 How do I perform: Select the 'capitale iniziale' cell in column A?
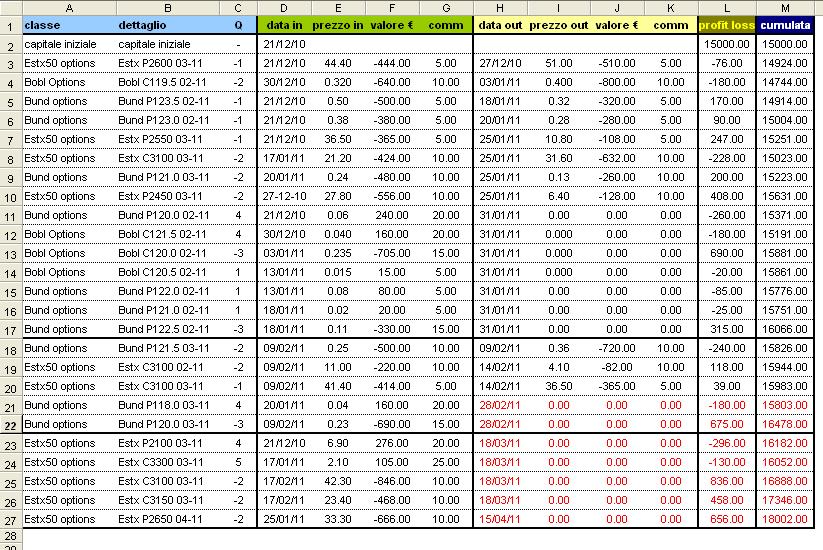click(x=67, y=45)
